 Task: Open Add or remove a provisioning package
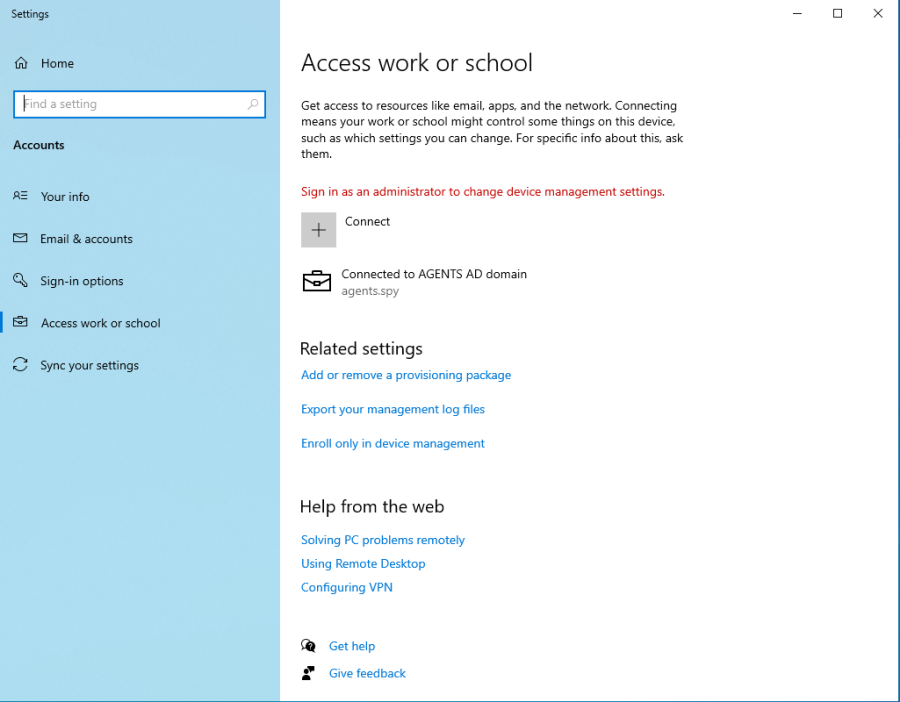(406, 374)
